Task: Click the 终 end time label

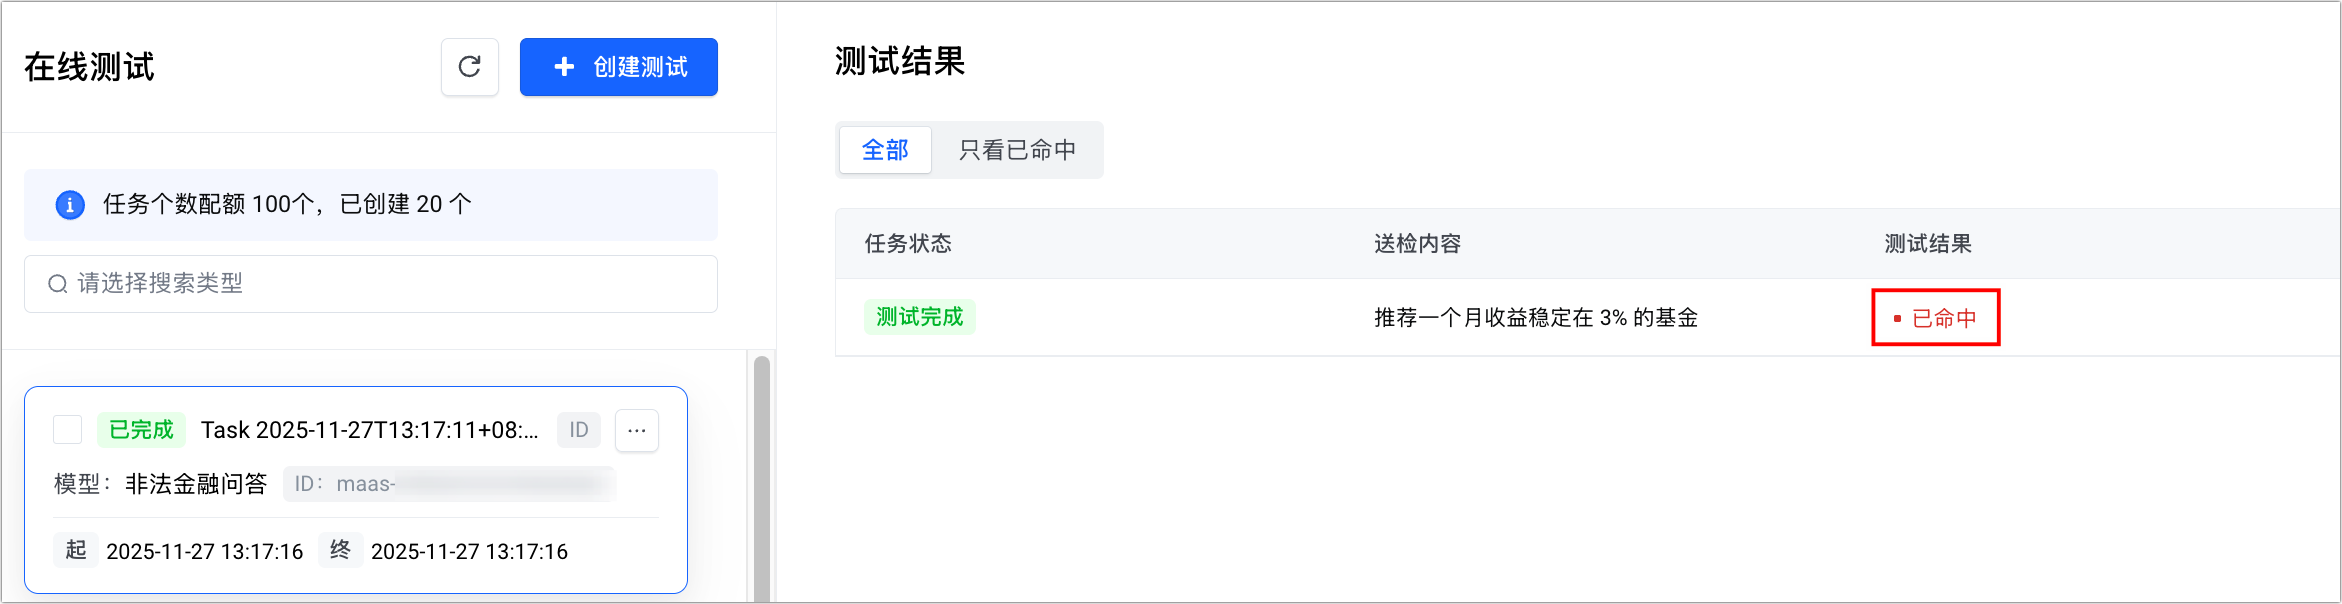Action: pos(340,551)
